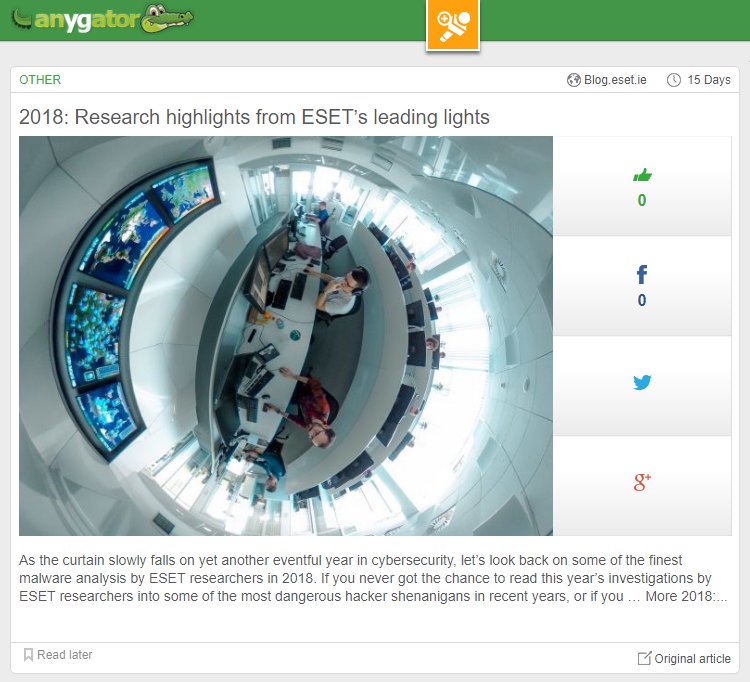Open the OTHER category label

pos(40,79)
